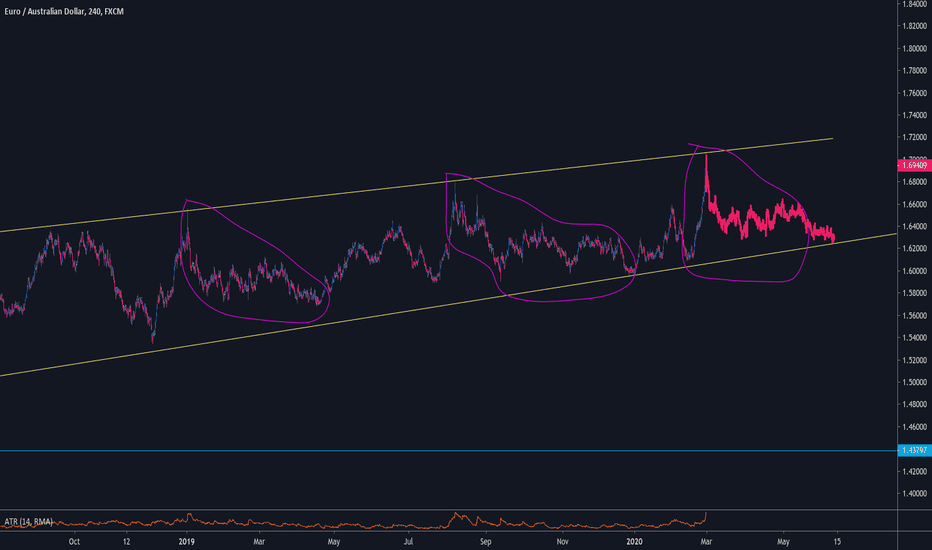Click the 2019 label on the time axis
932x550 pixels.
pyautogui.click(x=187, y=542)
